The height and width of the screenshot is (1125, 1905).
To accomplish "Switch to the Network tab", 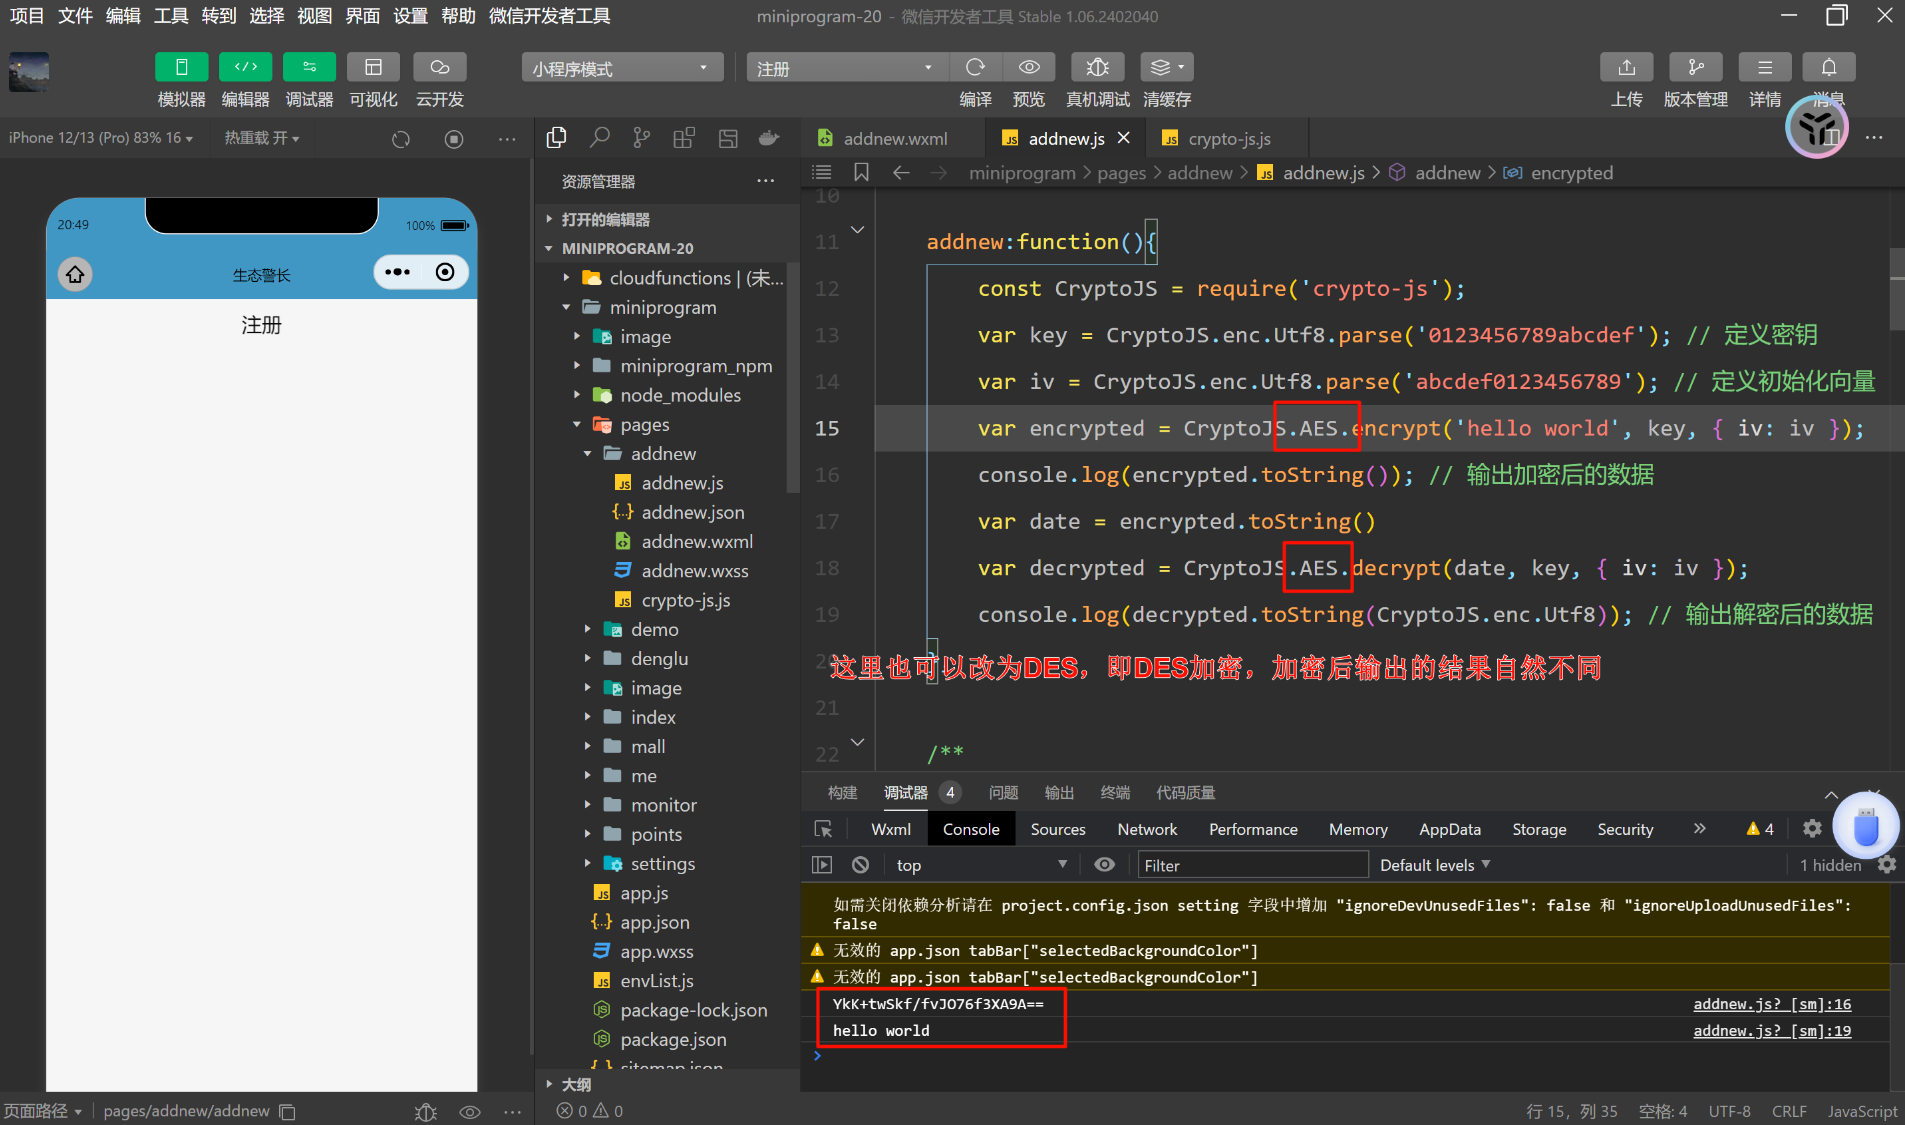I will tap(1146, 829).
